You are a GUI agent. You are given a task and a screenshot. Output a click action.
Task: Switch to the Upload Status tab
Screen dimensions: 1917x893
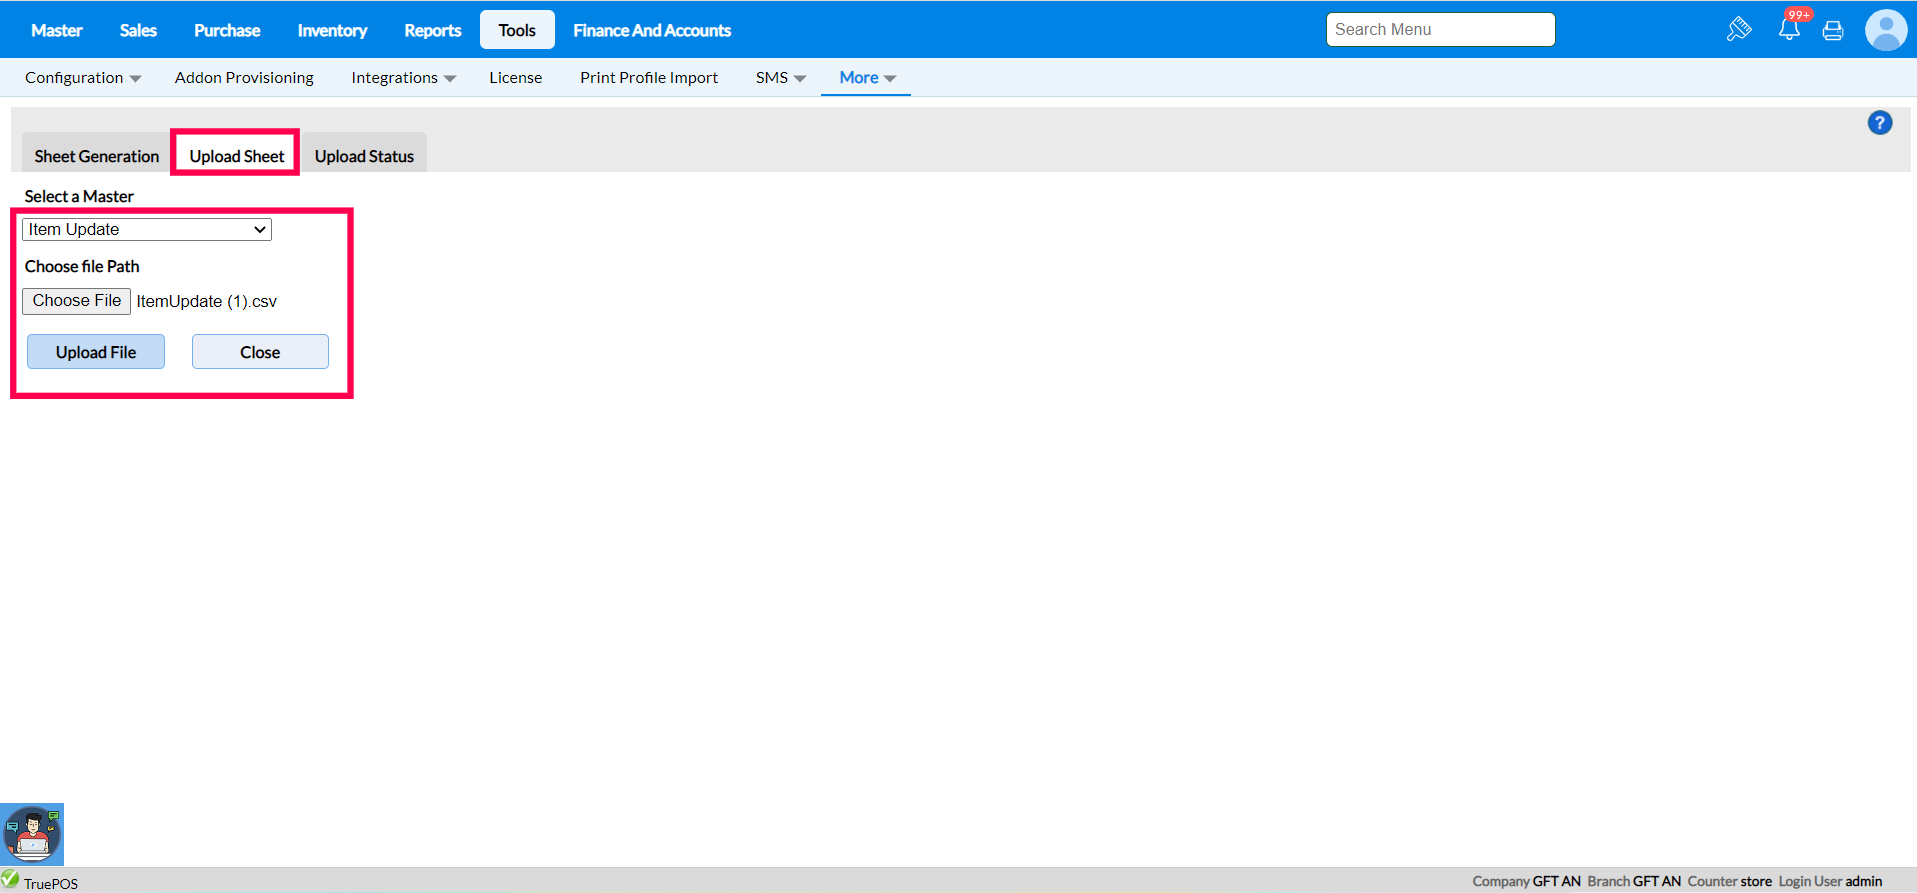point(364,155)
